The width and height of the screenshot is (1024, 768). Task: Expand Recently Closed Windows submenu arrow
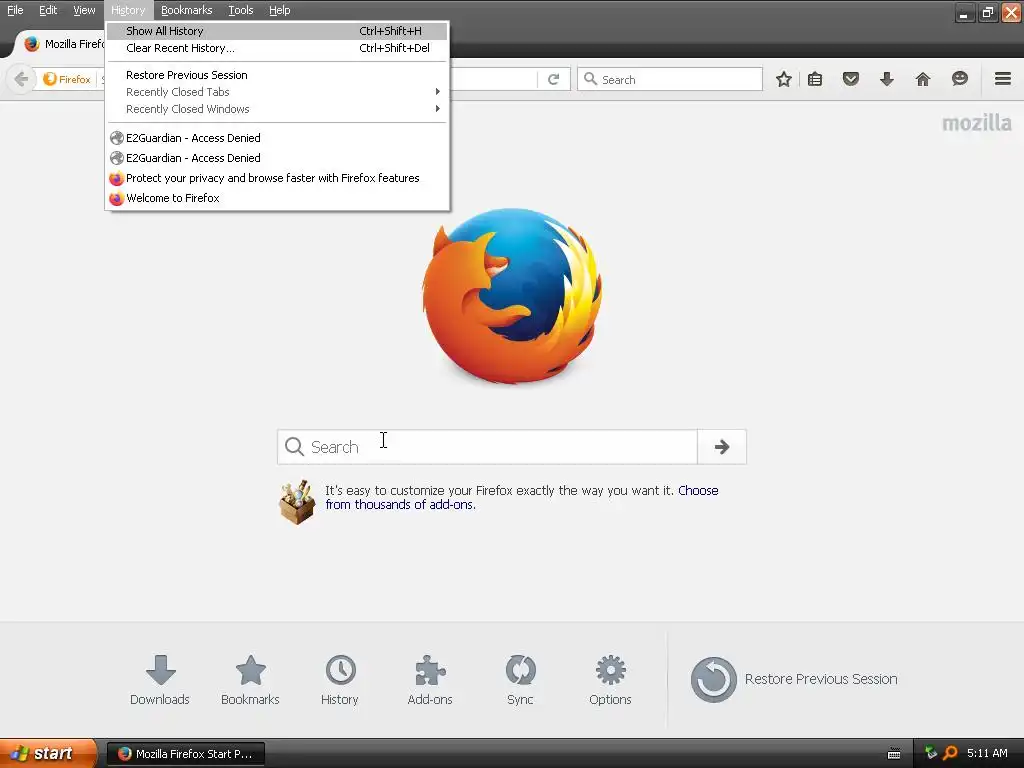click(x=438, y=108)
